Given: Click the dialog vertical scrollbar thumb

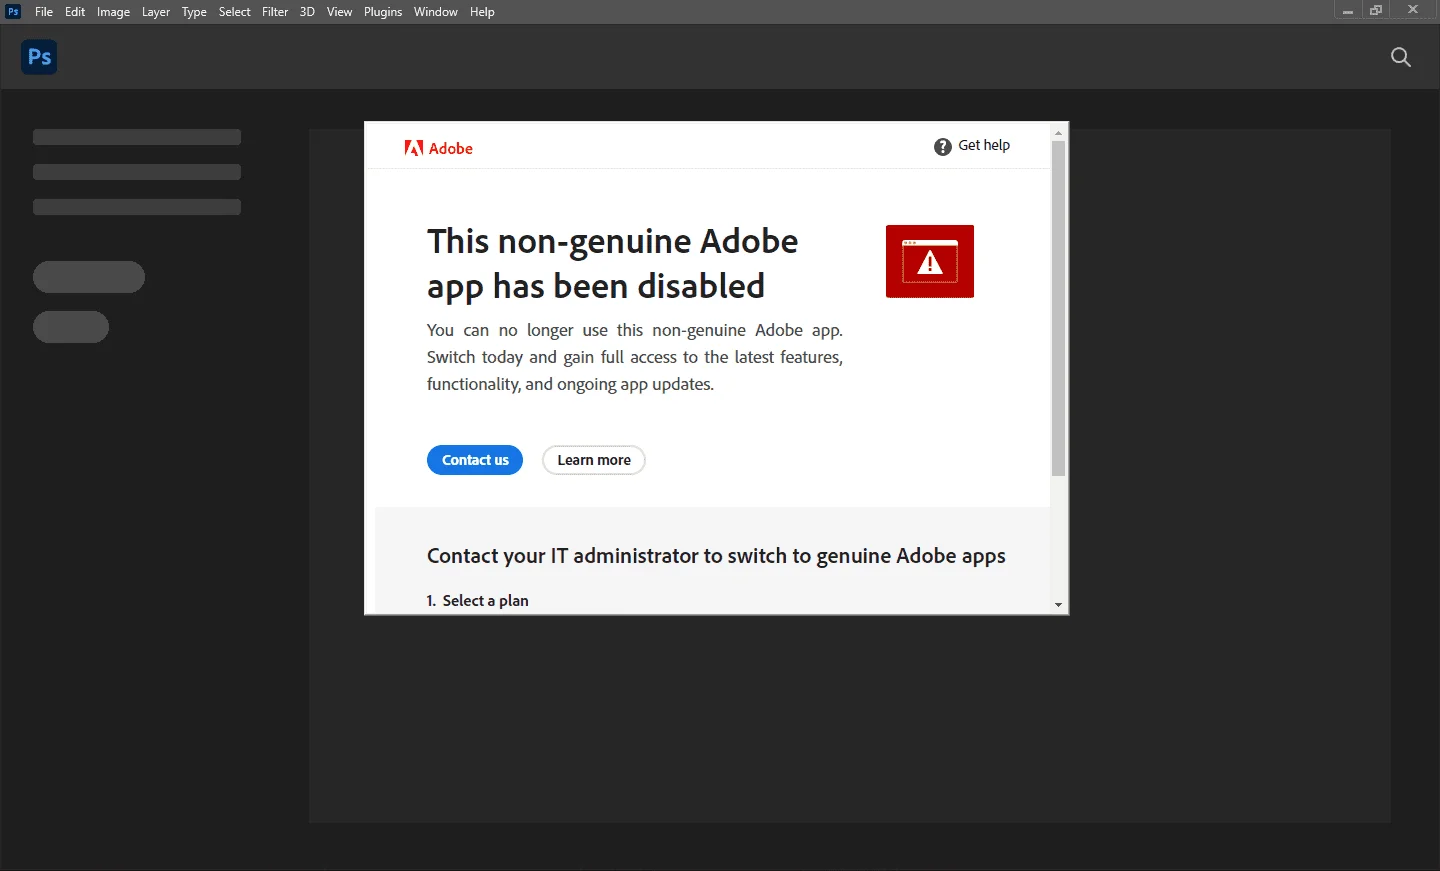Looking at the screenshot, I should 1058,309.
